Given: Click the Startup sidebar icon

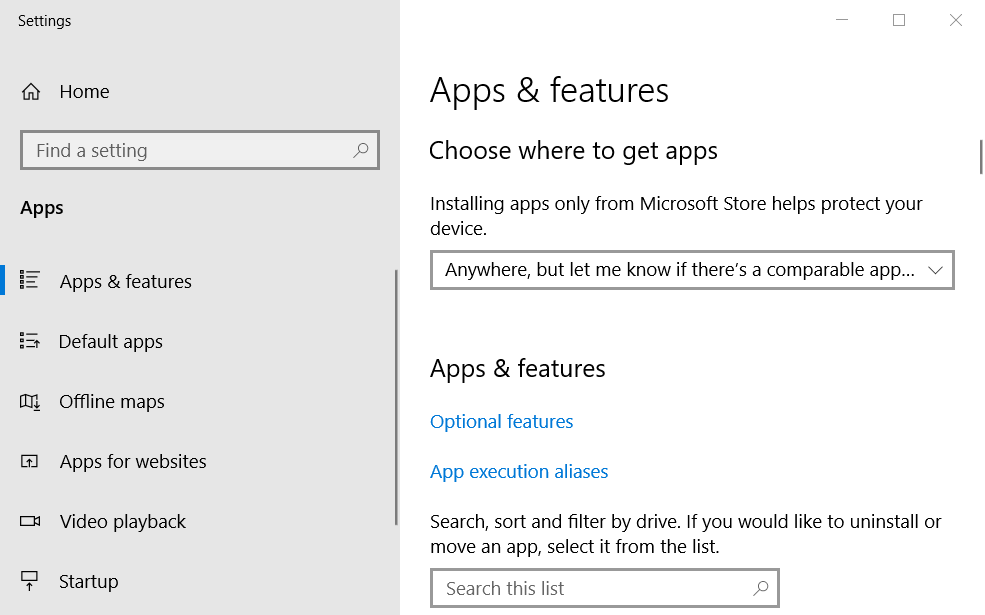Looking at the screenshot, I should [x=30, y=581].
